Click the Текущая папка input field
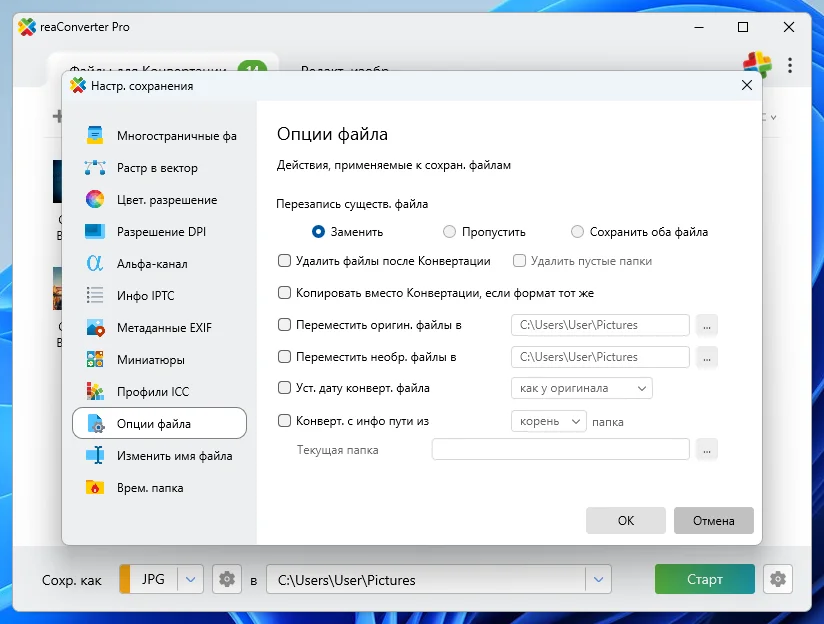 coord(560,450)
